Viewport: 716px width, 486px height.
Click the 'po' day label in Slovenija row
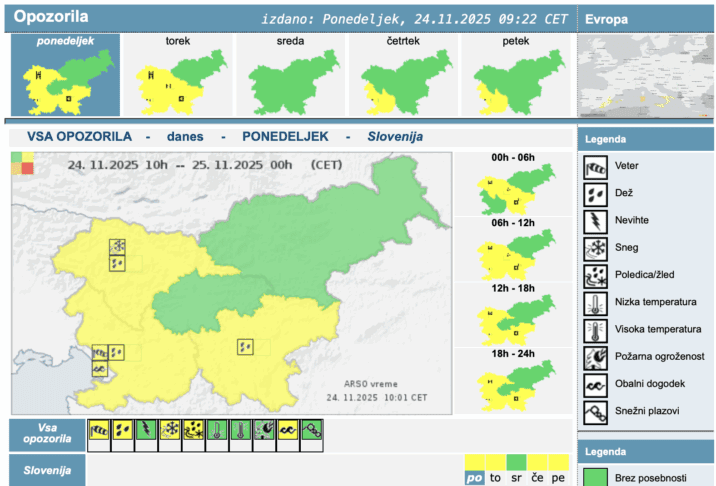[x=475, y=479]
